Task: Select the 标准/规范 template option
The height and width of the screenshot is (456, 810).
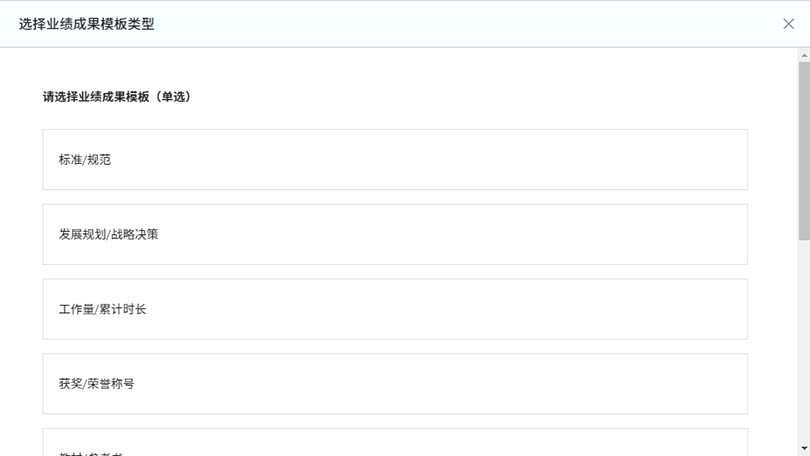Action: tap(395, 160)
